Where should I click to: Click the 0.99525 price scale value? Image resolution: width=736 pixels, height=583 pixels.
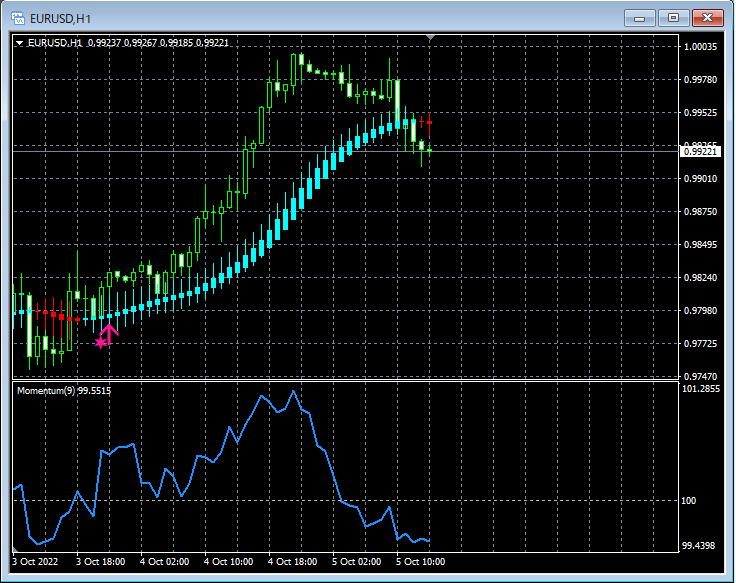(x=700, y=113)
